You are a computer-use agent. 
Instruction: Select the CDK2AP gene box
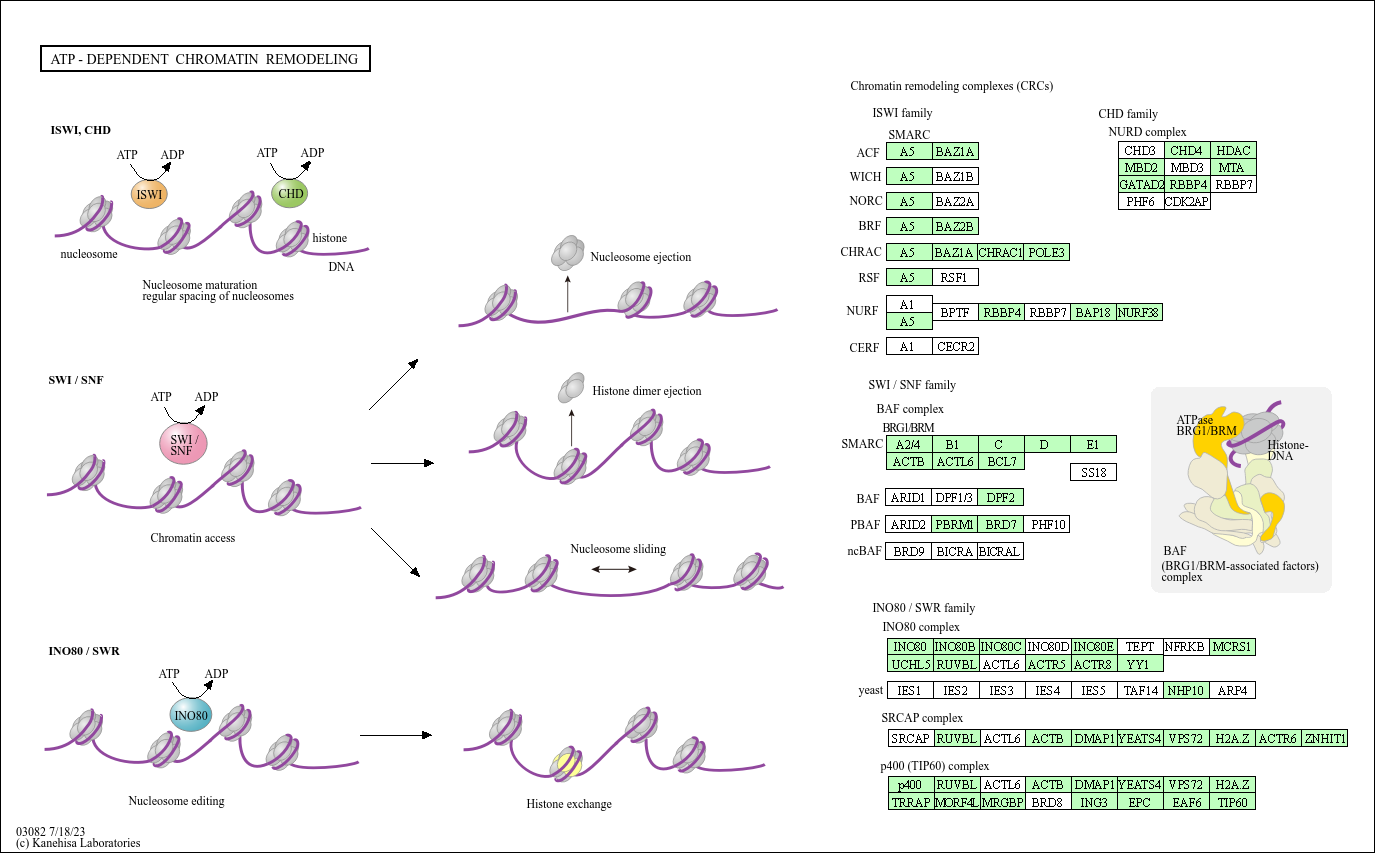click(x=1187, y=201)
